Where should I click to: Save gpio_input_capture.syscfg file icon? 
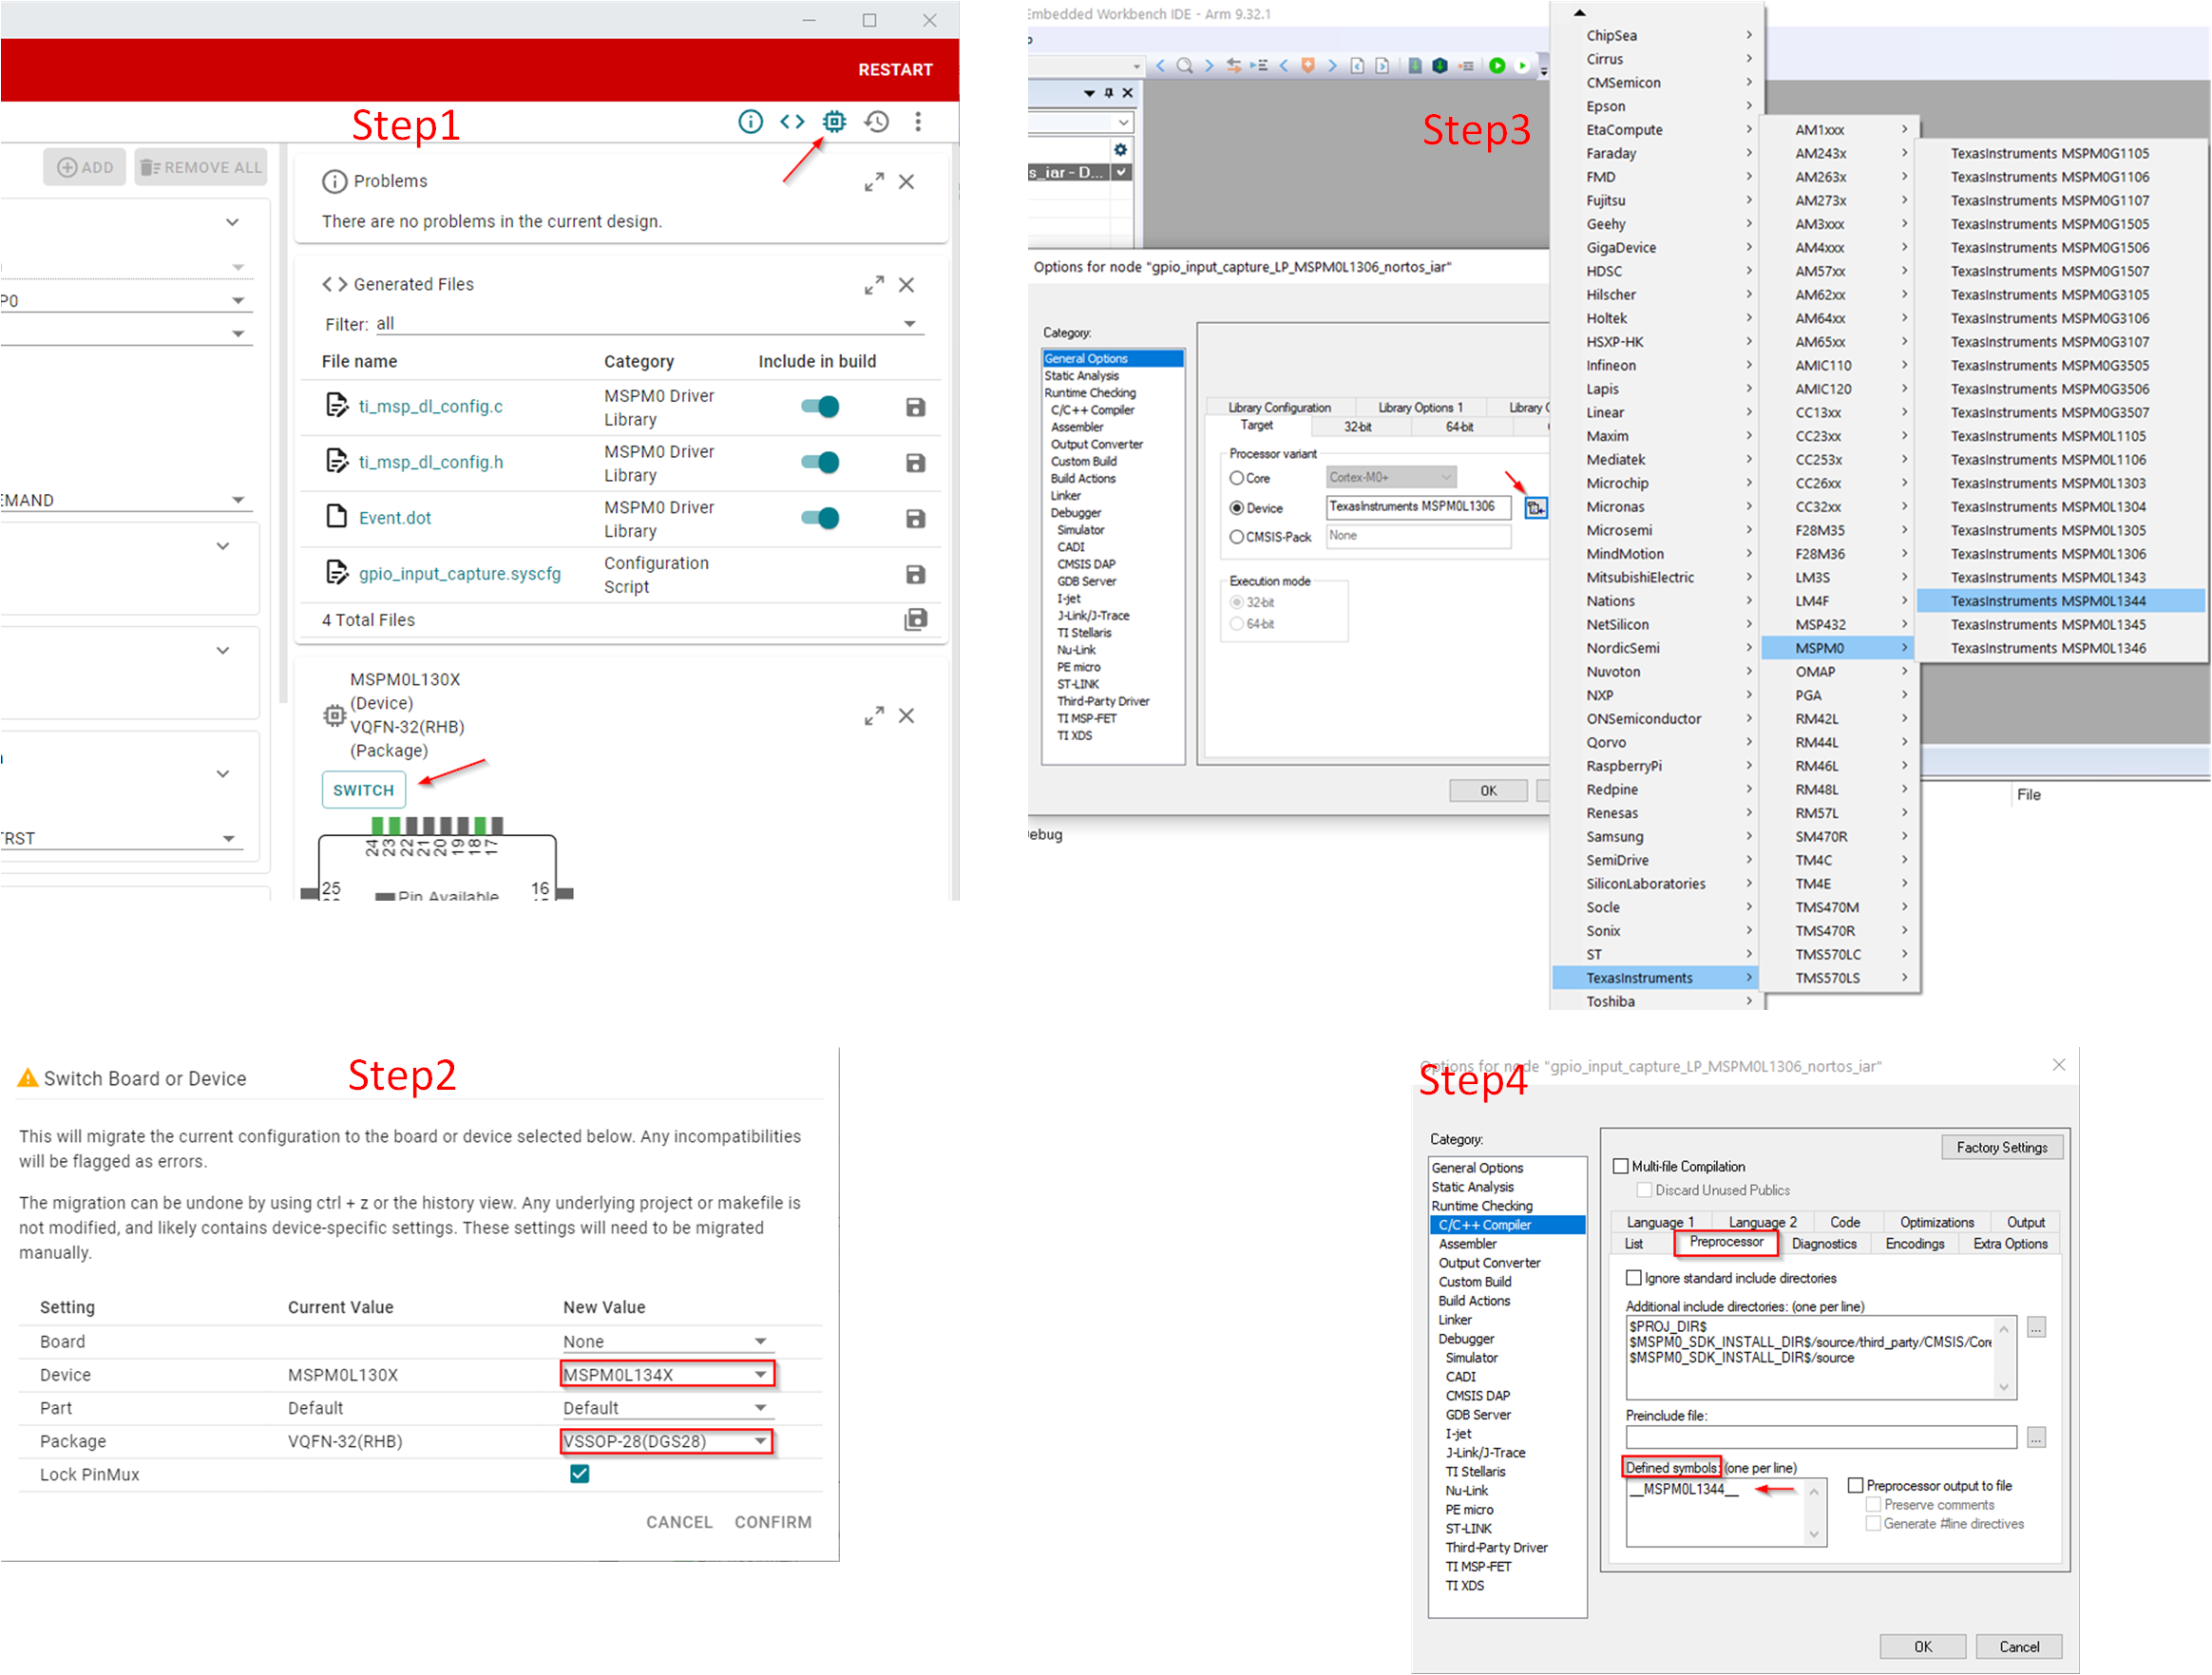point(915,575)
